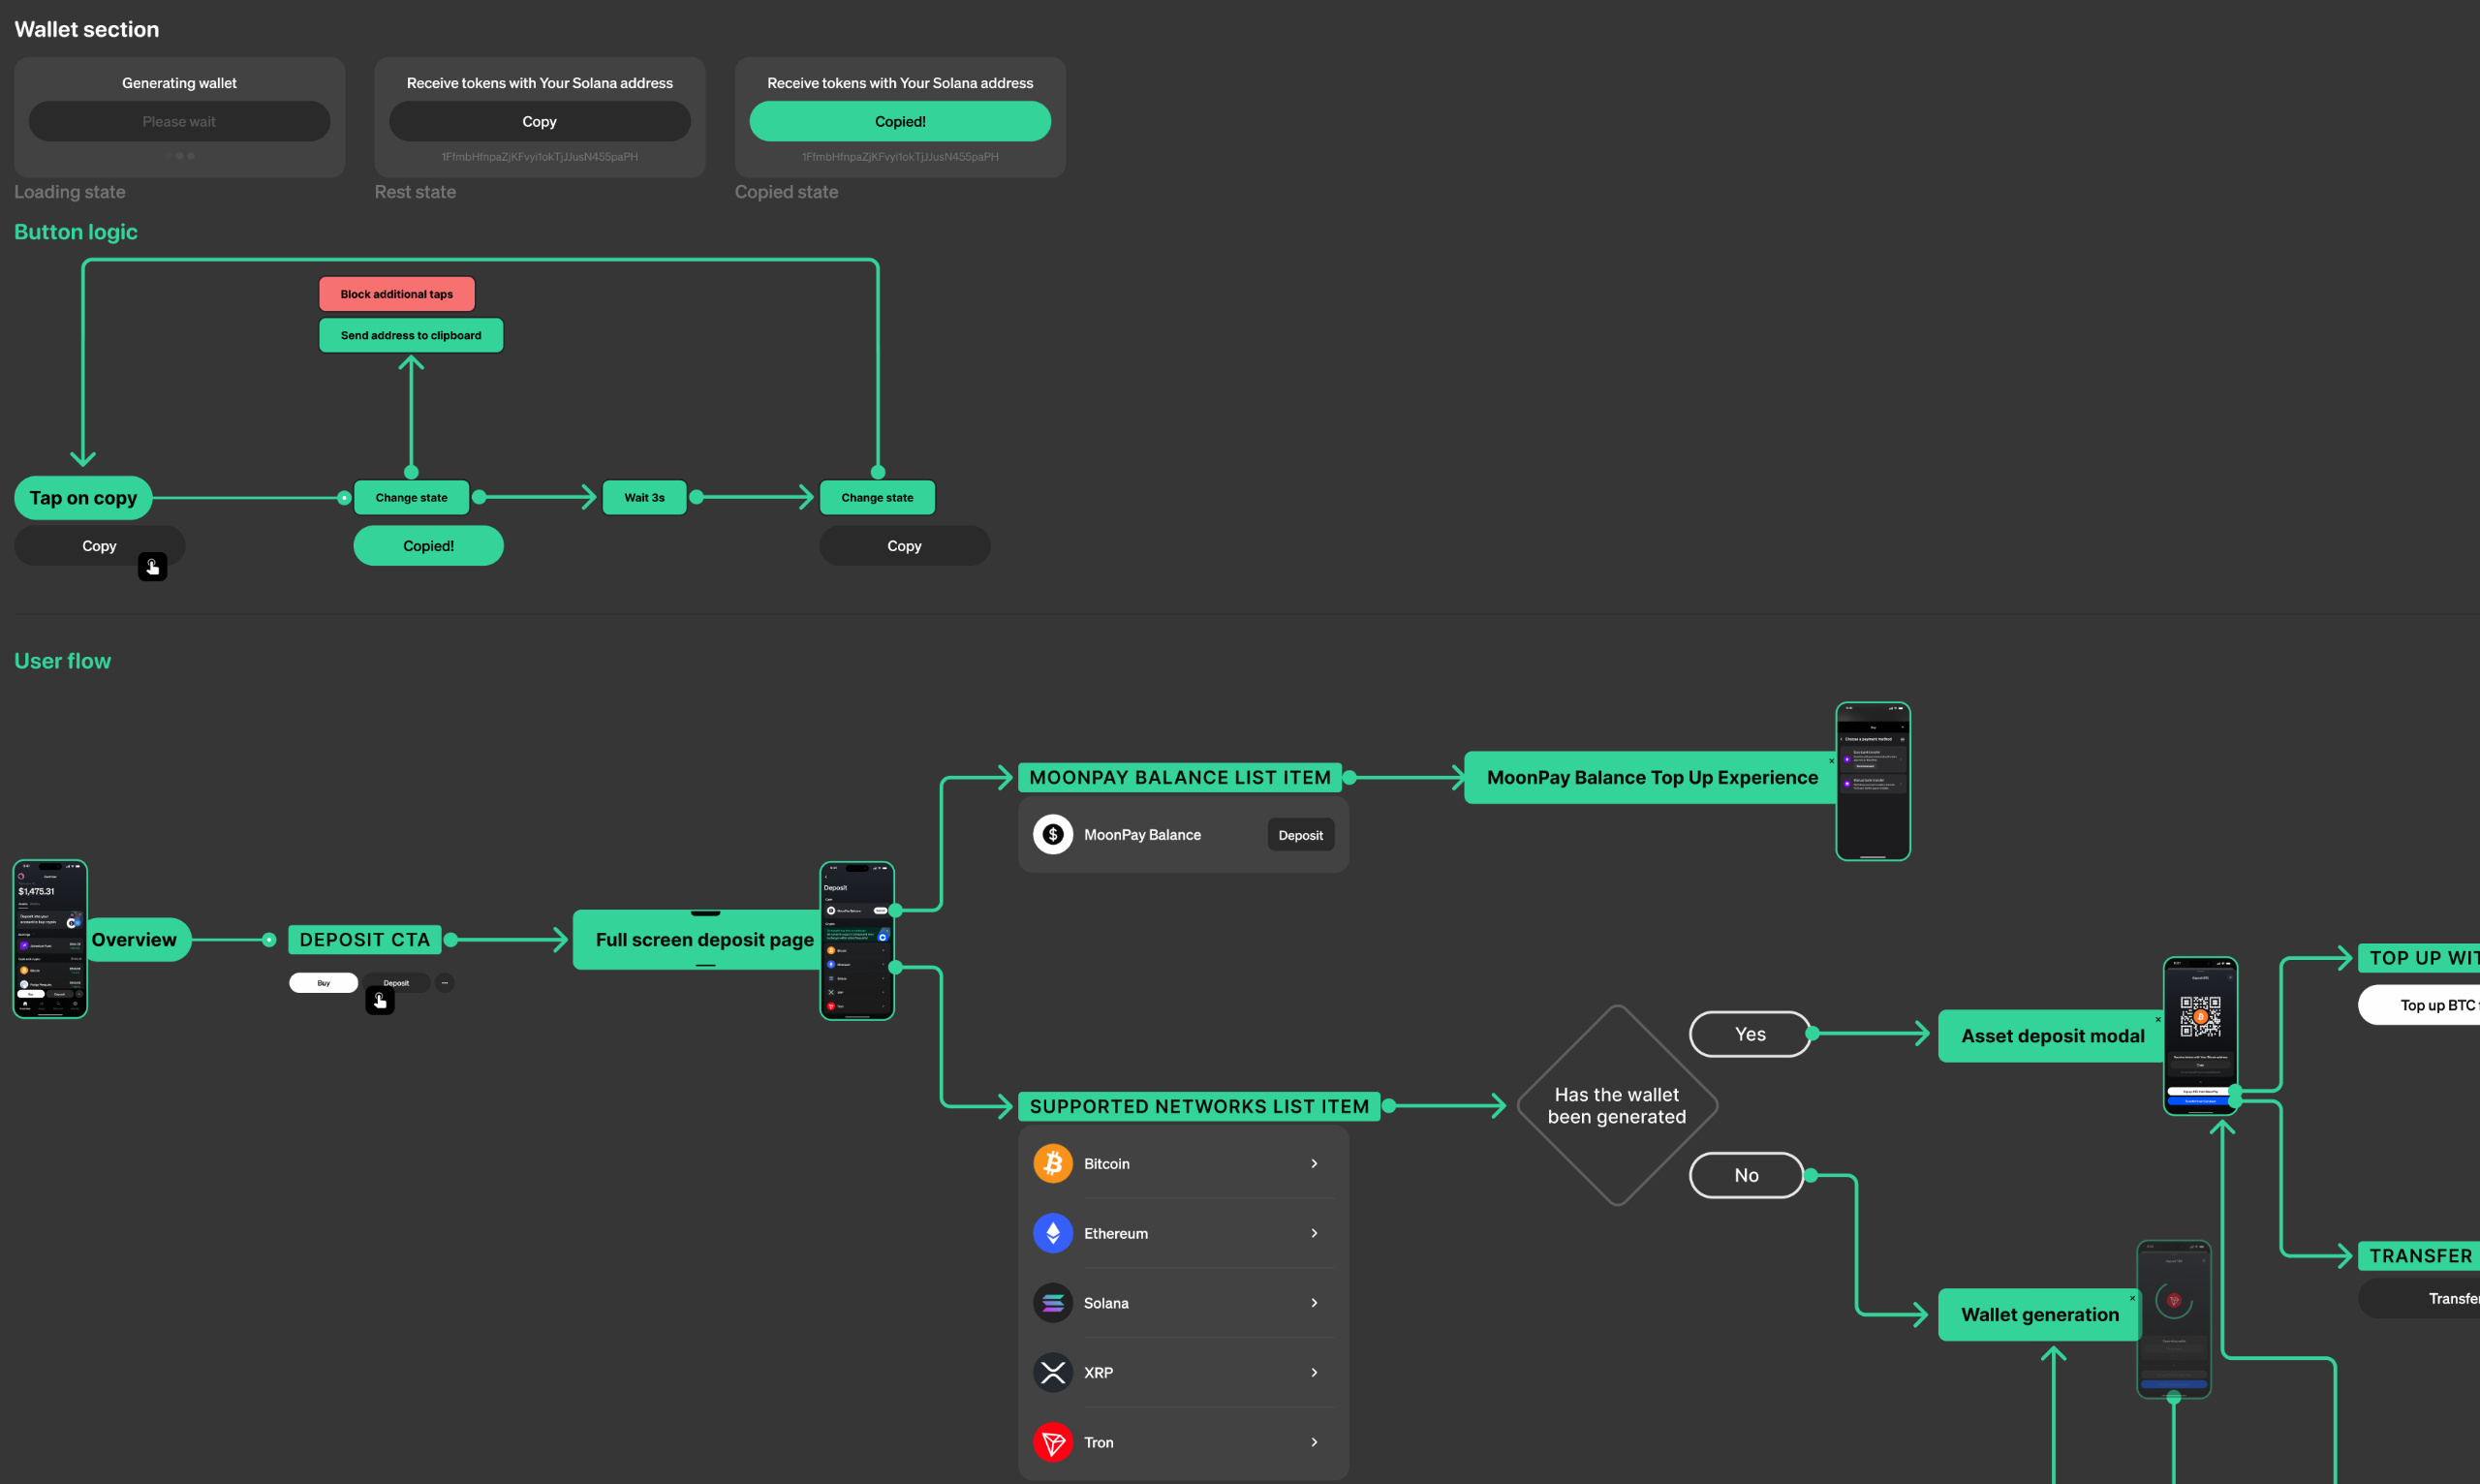Click the Bitcoin coin icon
This screenshot has width=2480, height=1484.
(x=1052, y=1163)
